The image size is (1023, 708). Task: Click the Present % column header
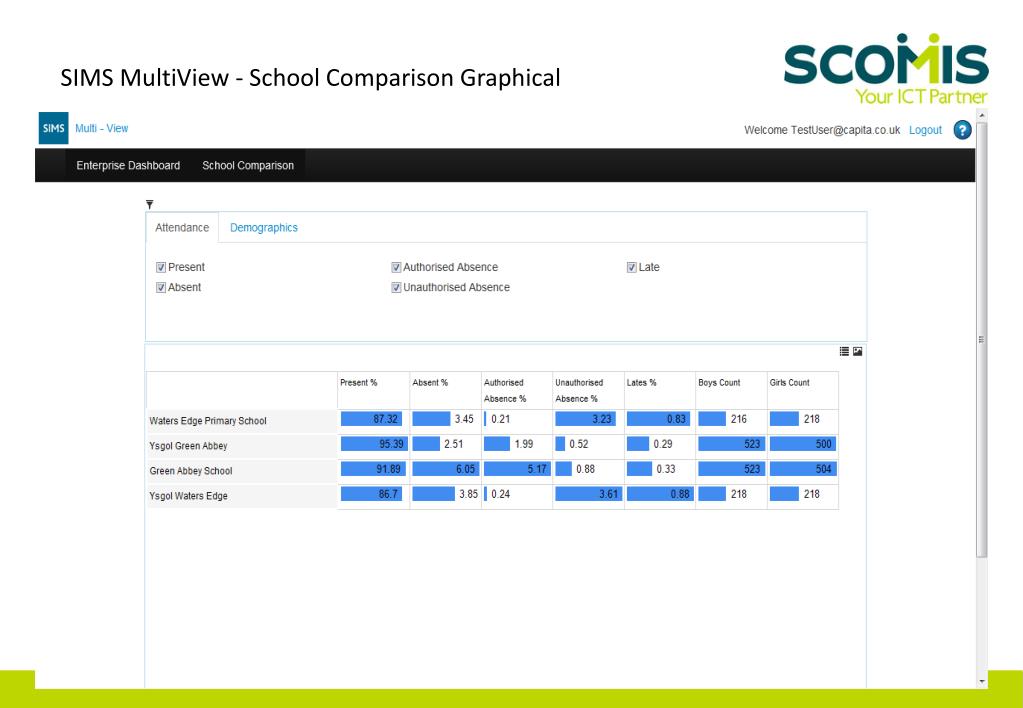(358, 382)
